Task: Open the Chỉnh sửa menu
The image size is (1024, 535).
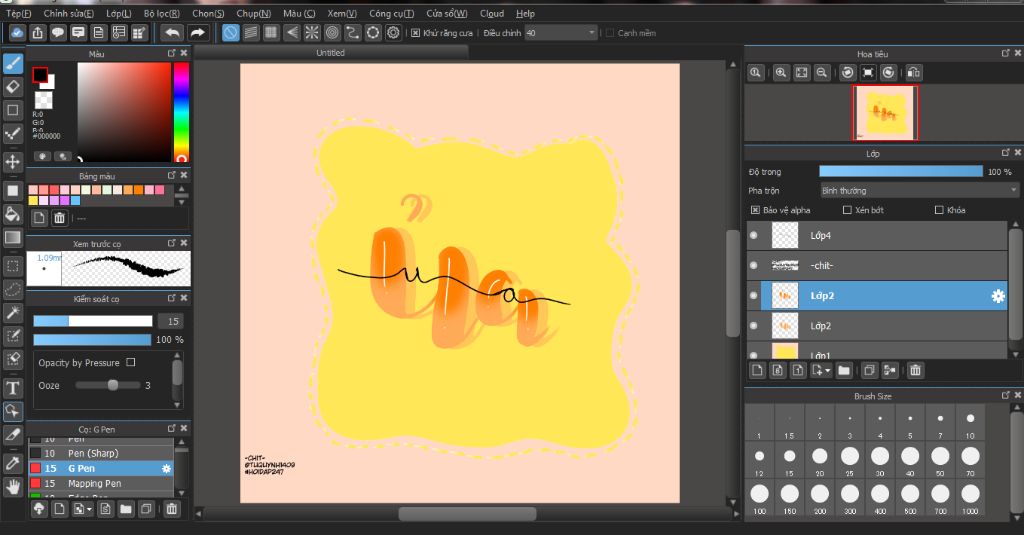Action: pos(69,13)
